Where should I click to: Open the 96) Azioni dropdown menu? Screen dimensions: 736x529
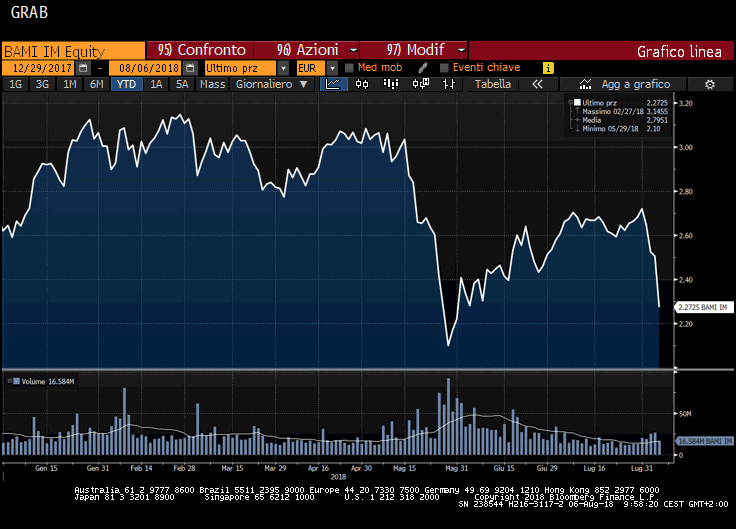coord(353,50)
